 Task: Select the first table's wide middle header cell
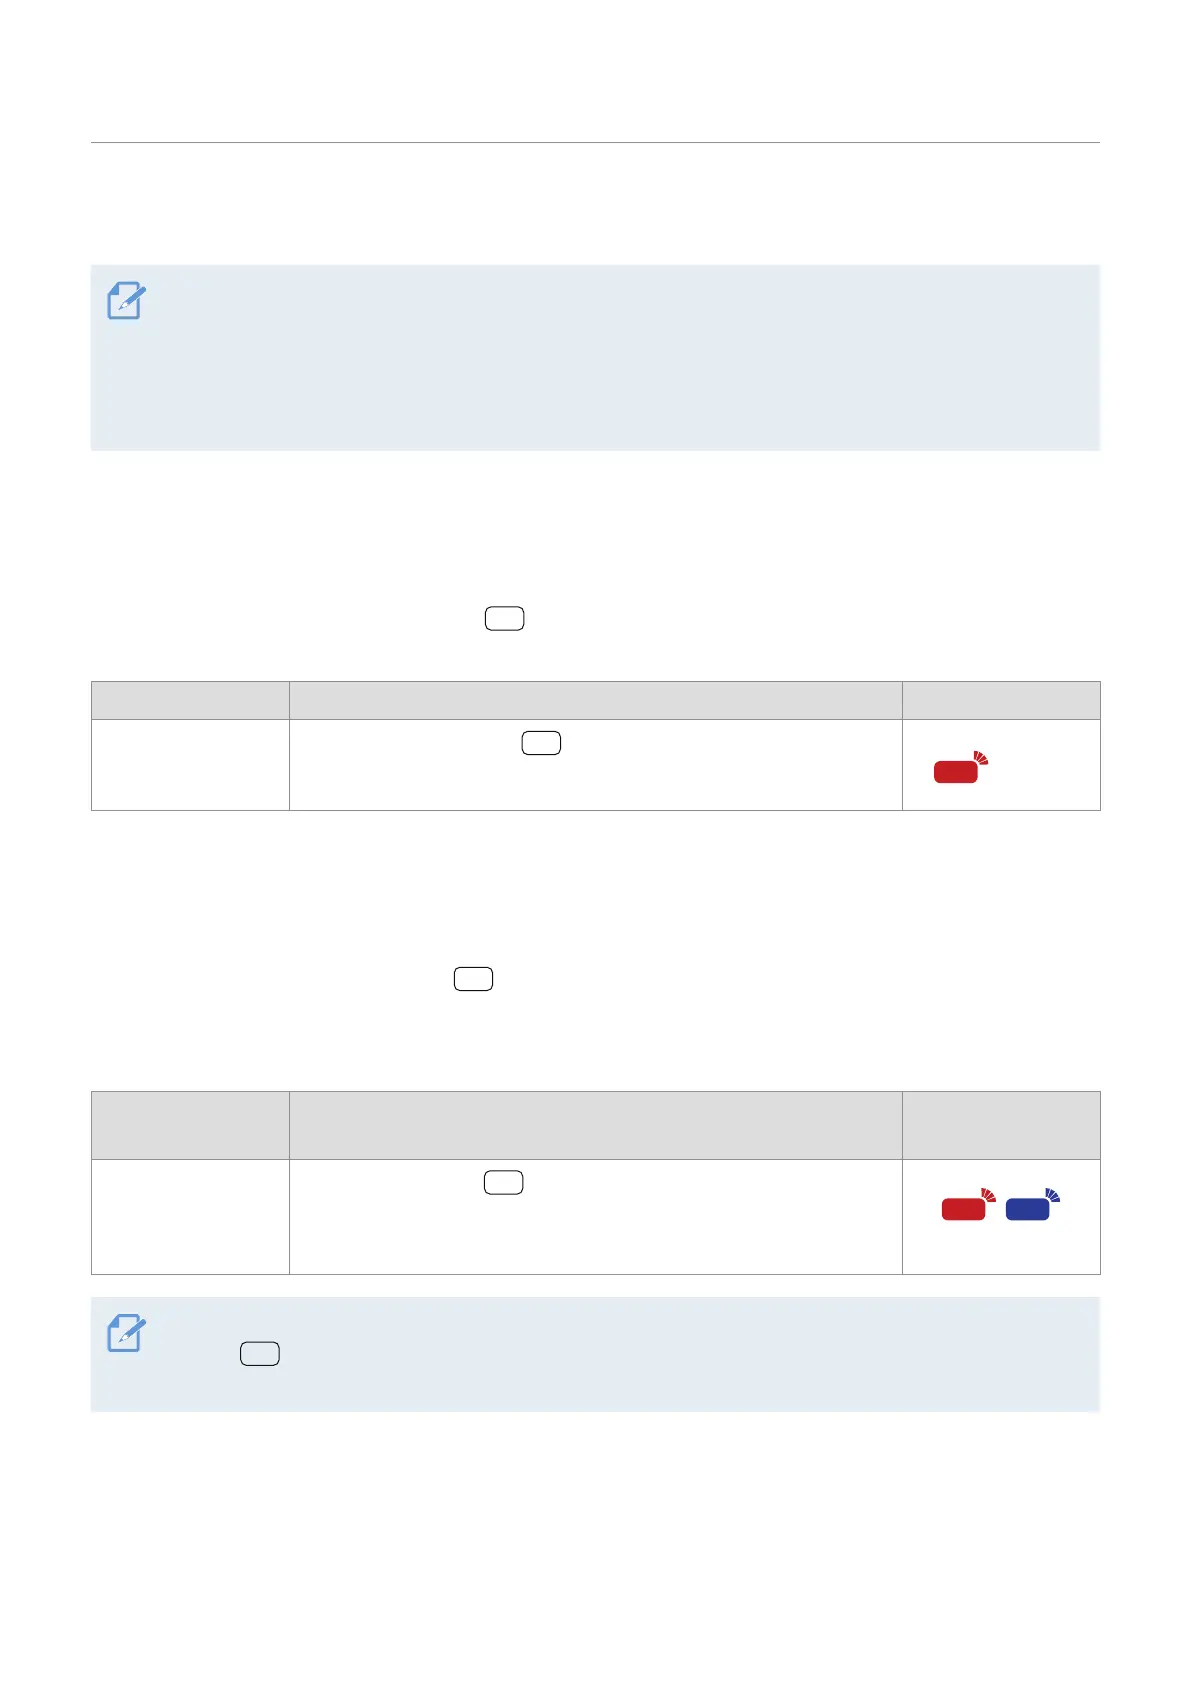595,701
